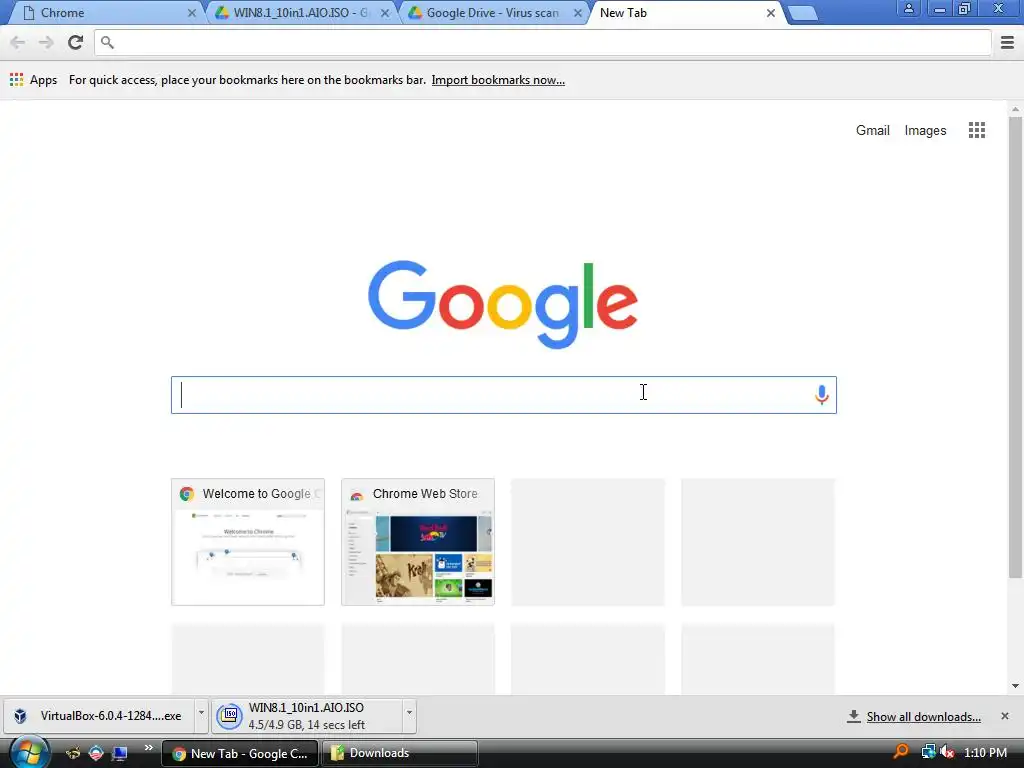Open WIN8.1_10in1.AIO.ISO download item
Viewport: 1024px width, 768px height.
coord(307,716)
